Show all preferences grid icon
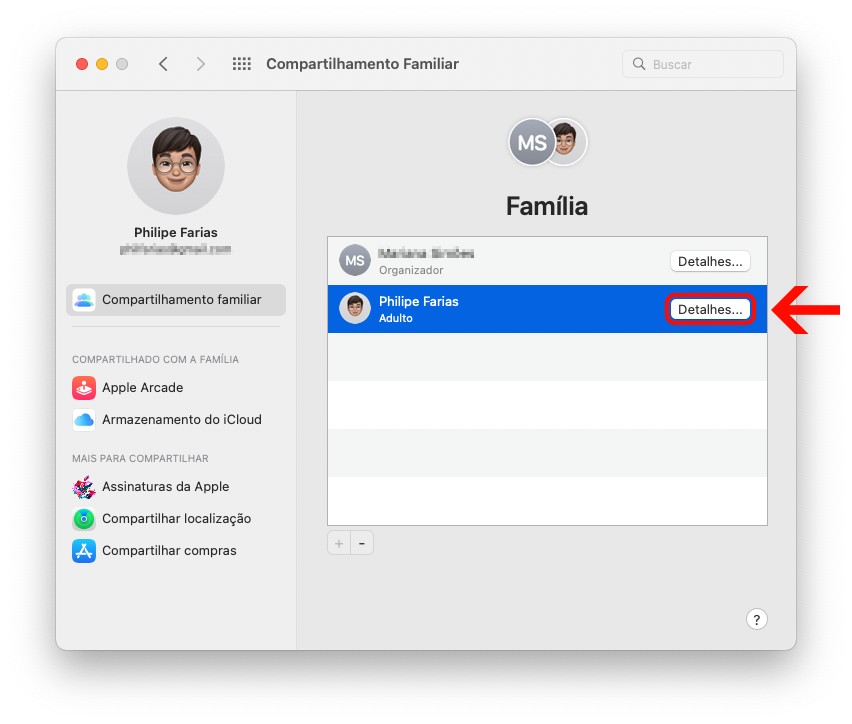This screenshot has height=724, width=852. point(242,64)
